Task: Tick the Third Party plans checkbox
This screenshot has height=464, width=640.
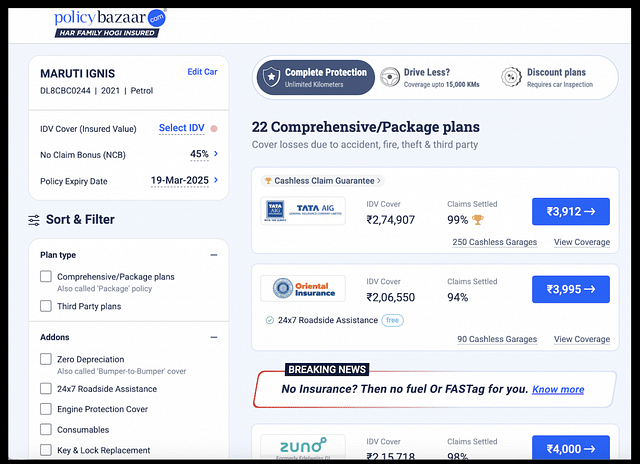Action: click(46, 306)
